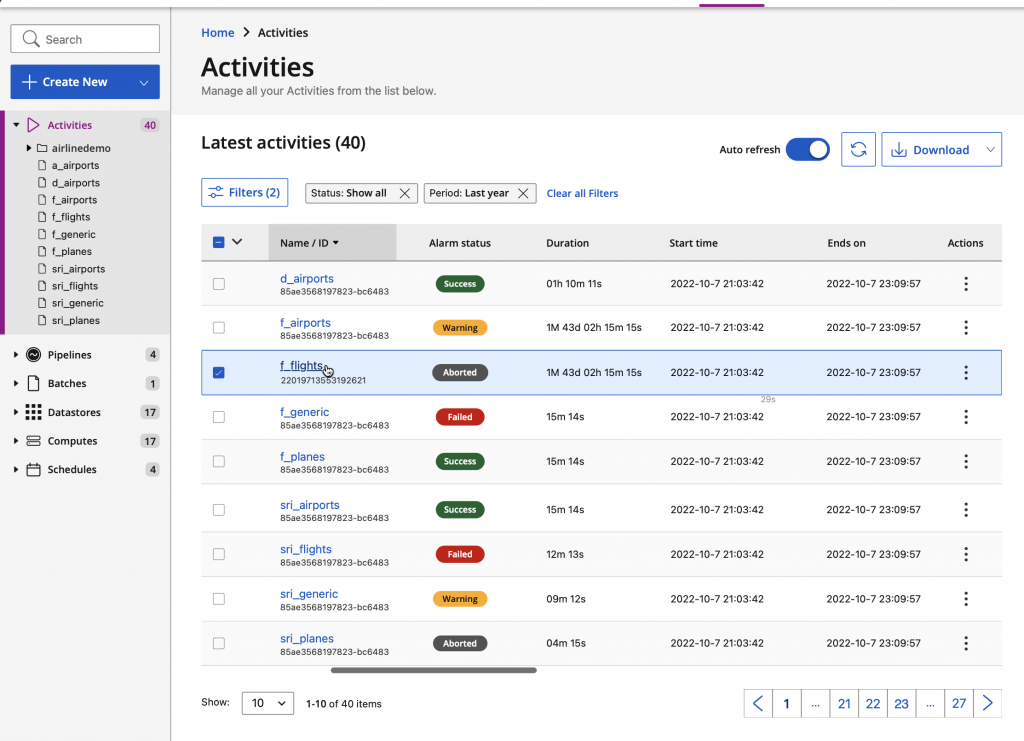Go to page 22 in pagination
The image size is (1024, 741).
(872, 703)
